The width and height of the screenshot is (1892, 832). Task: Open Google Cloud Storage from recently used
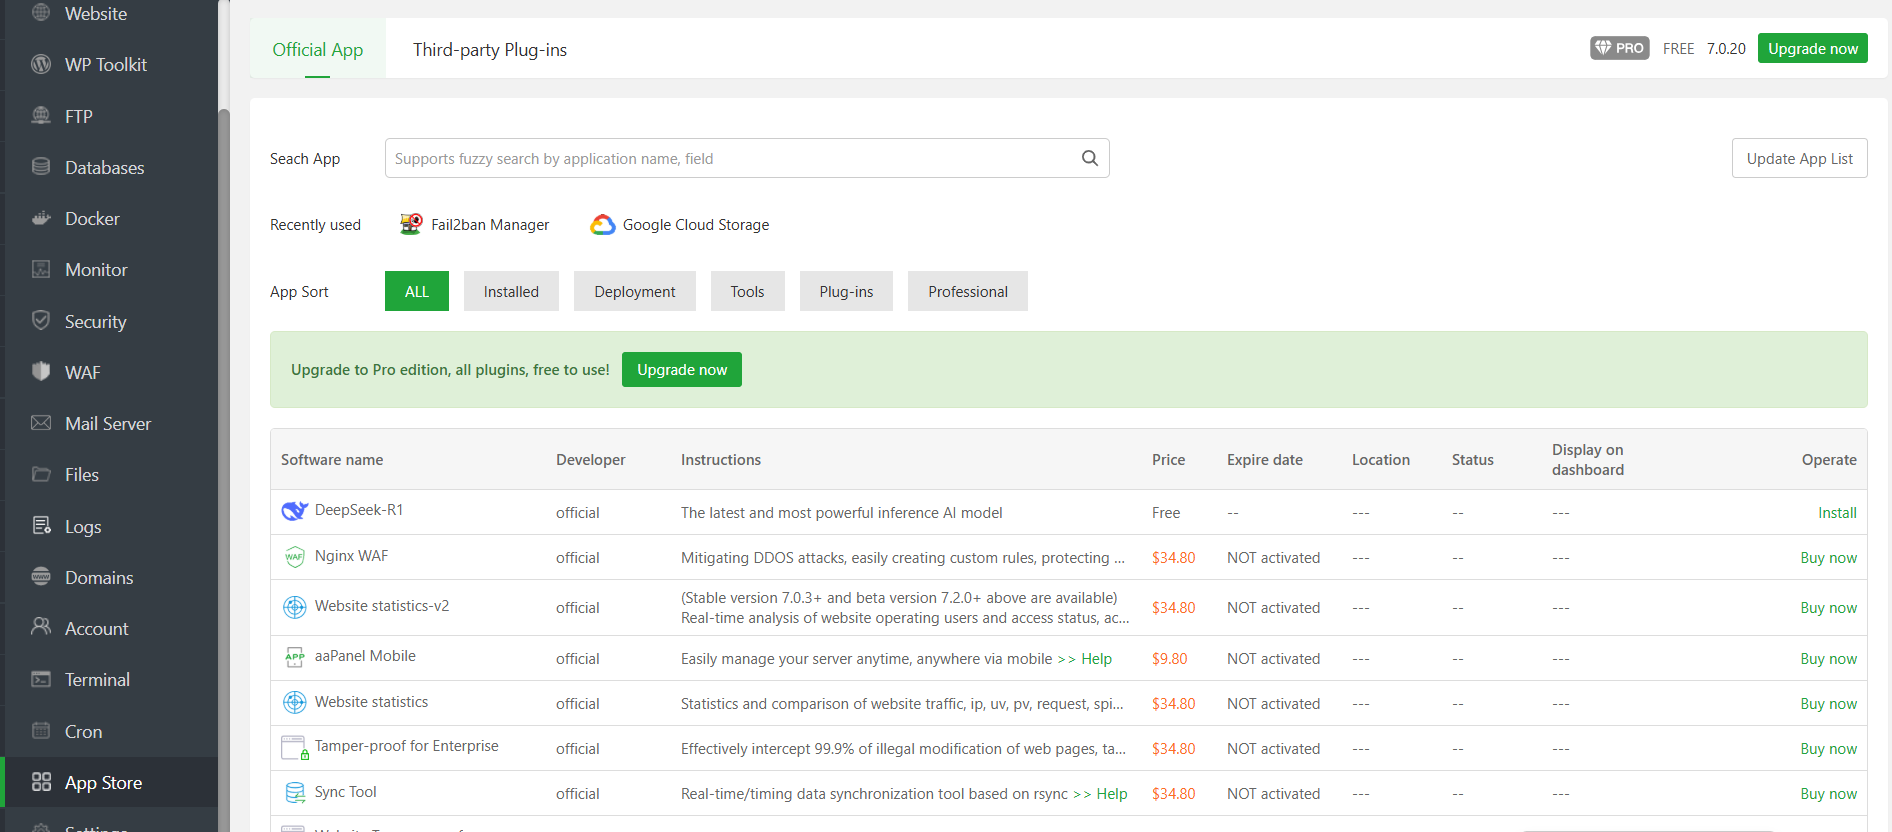coord(680,224)
